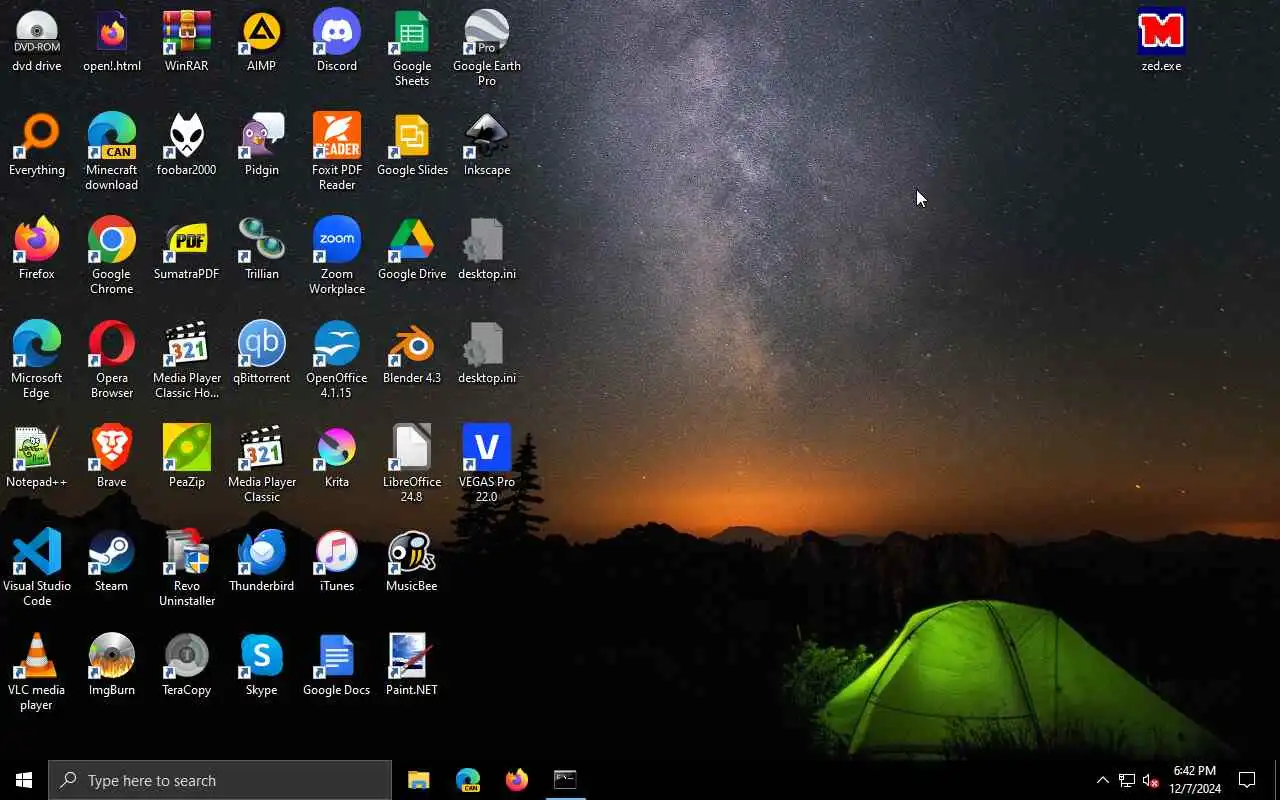Select the zed.exe desktop icon

click(1161, 41)
